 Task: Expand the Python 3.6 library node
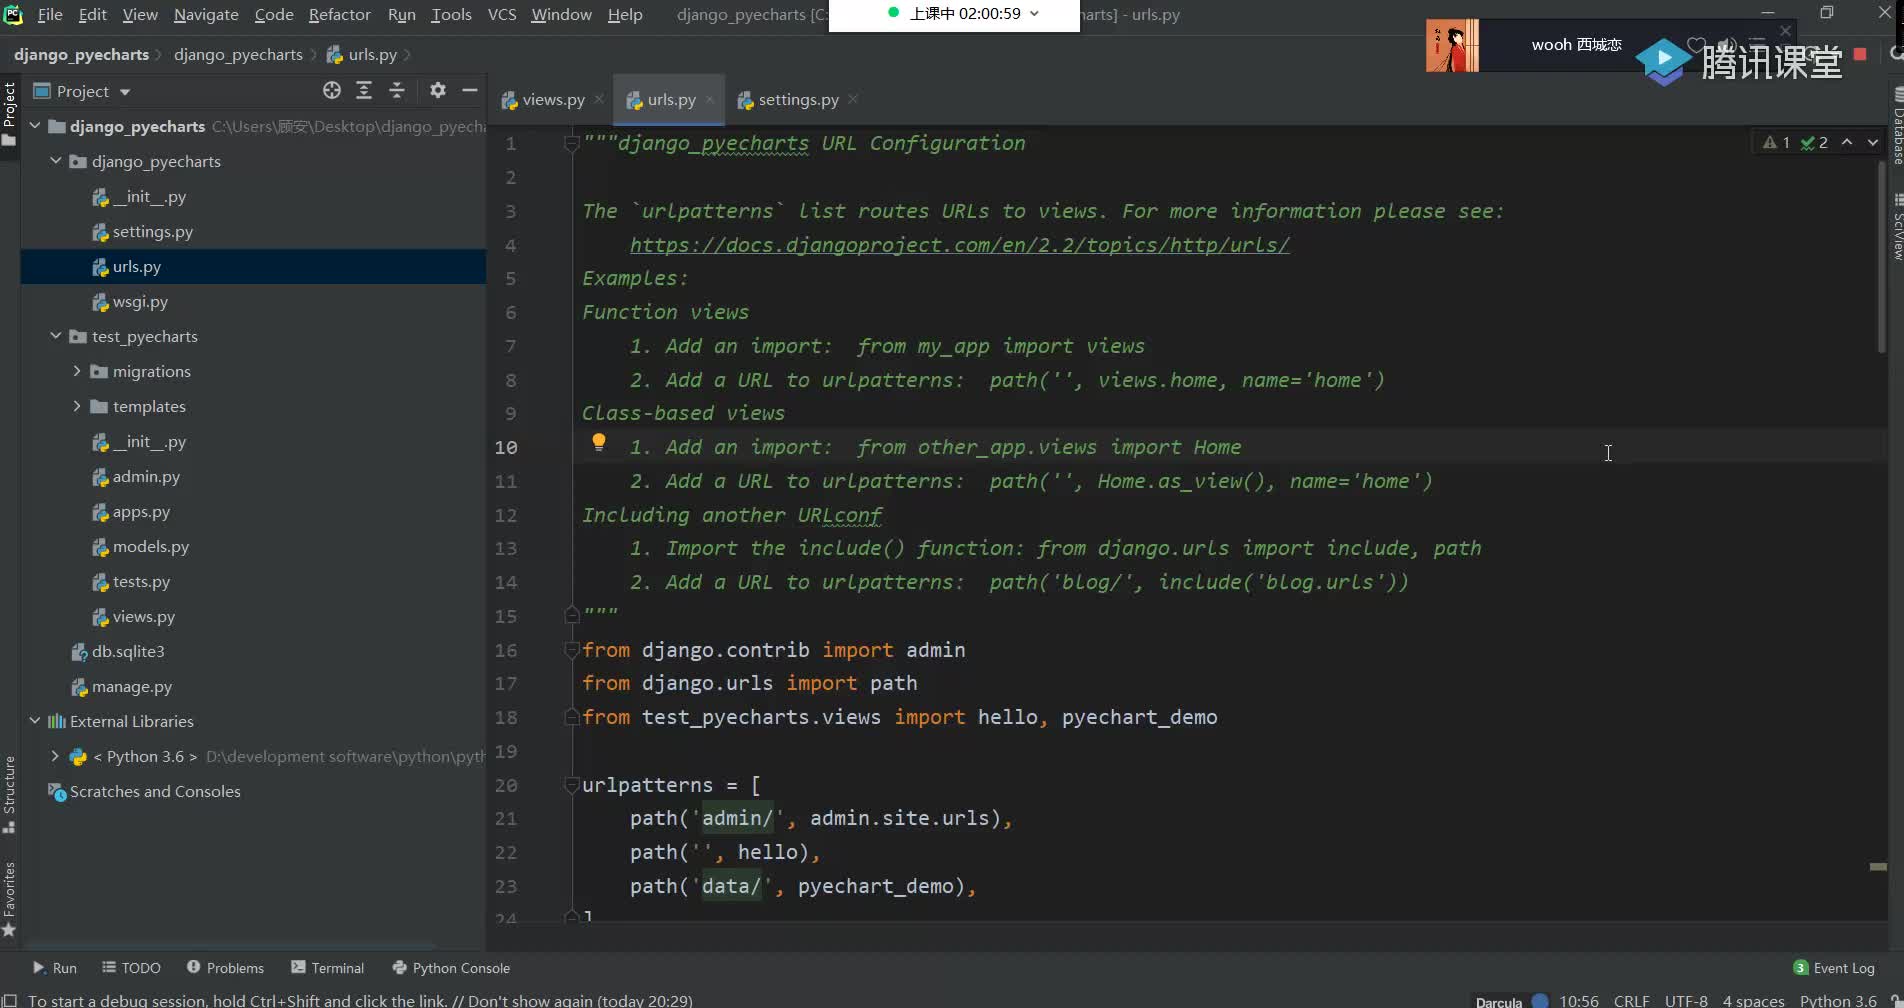click(x=56, y=756)
